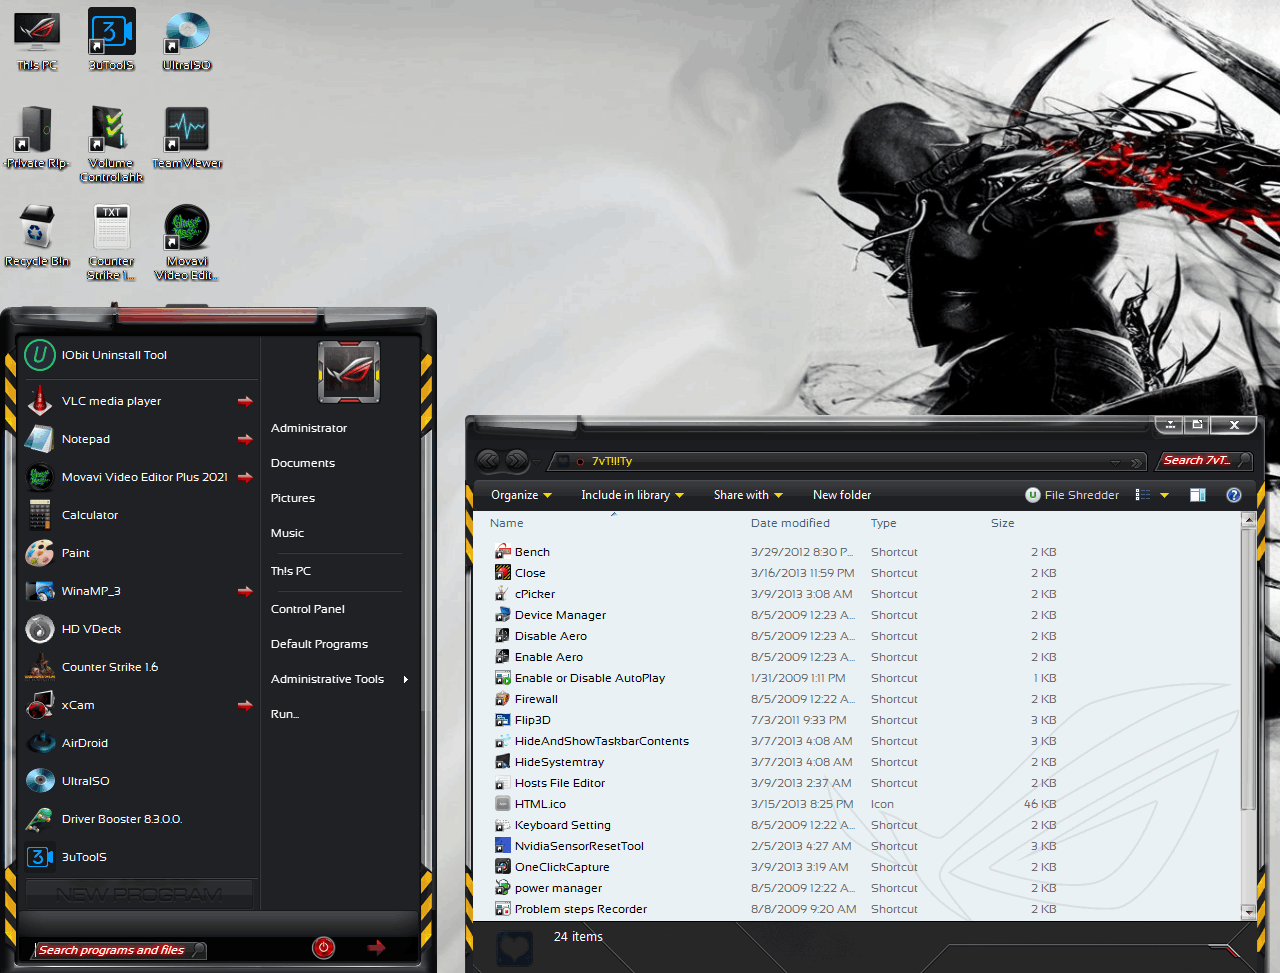This screenshot has width=1280, height=973.
Task: Click the explorer Search 7vT field
Action: (1206, 460)
